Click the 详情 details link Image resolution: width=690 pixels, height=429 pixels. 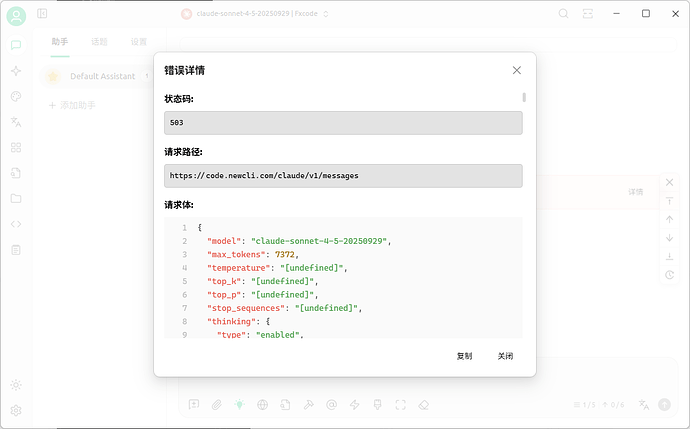coord(635,192)
